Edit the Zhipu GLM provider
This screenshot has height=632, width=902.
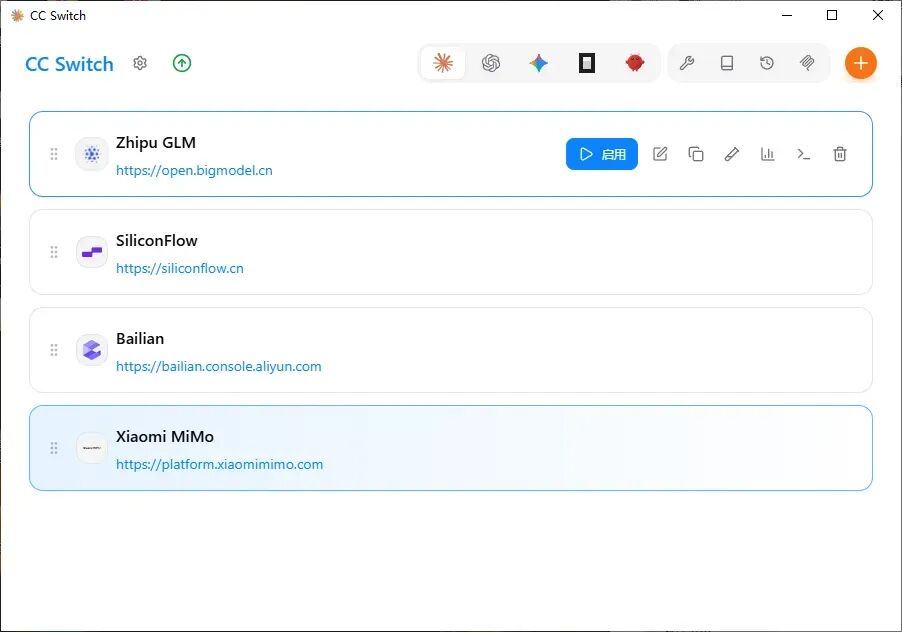[660, 154]
